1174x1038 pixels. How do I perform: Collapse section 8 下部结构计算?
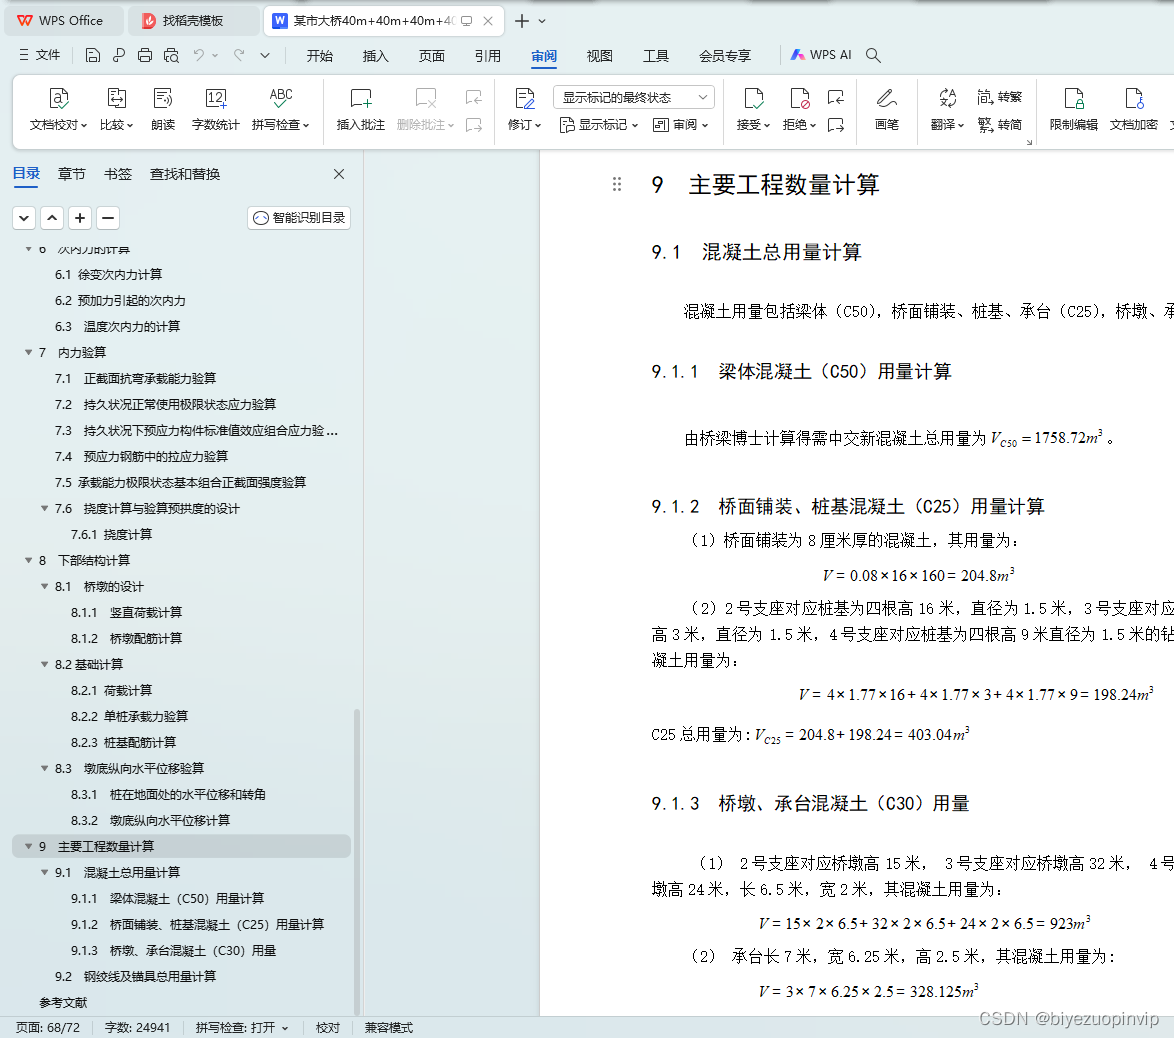click(x=28, y=560)
